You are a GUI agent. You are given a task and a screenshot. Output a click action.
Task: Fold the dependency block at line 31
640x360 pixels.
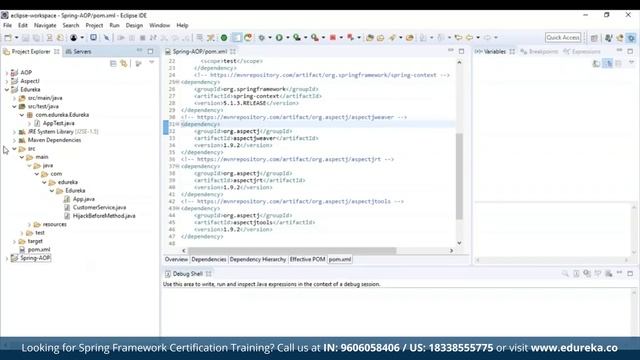[178, 124]
